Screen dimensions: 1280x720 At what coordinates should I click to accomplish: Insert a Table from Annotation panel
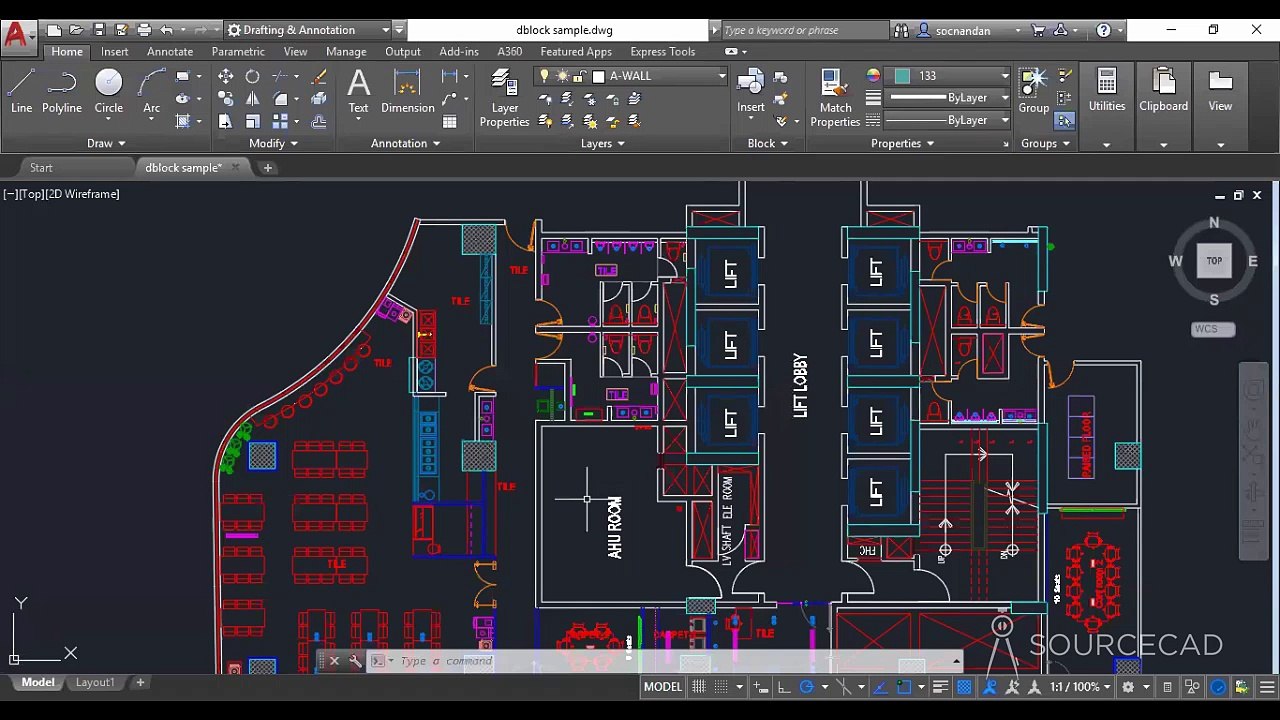pos(450,121)
